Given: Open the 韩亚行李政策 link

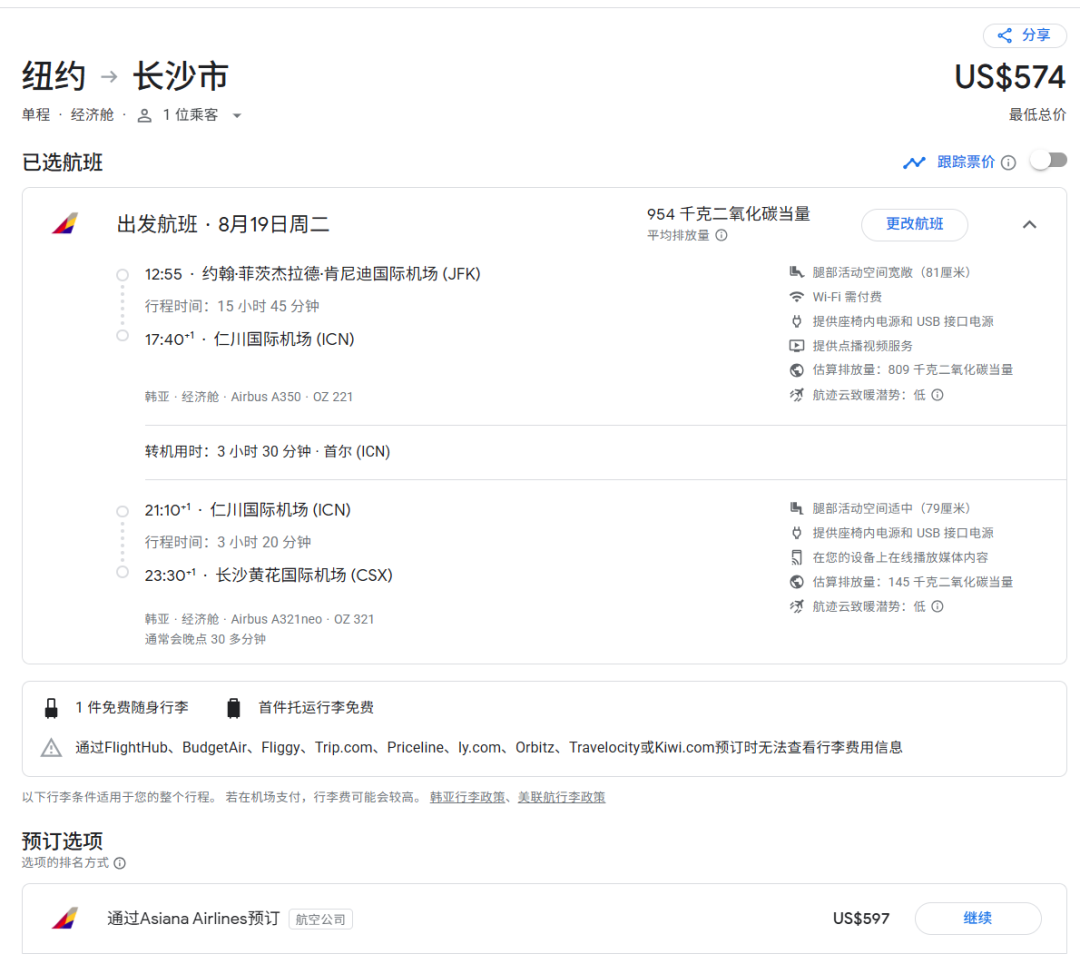Looking at the screenshot, I should coord(467,797).
